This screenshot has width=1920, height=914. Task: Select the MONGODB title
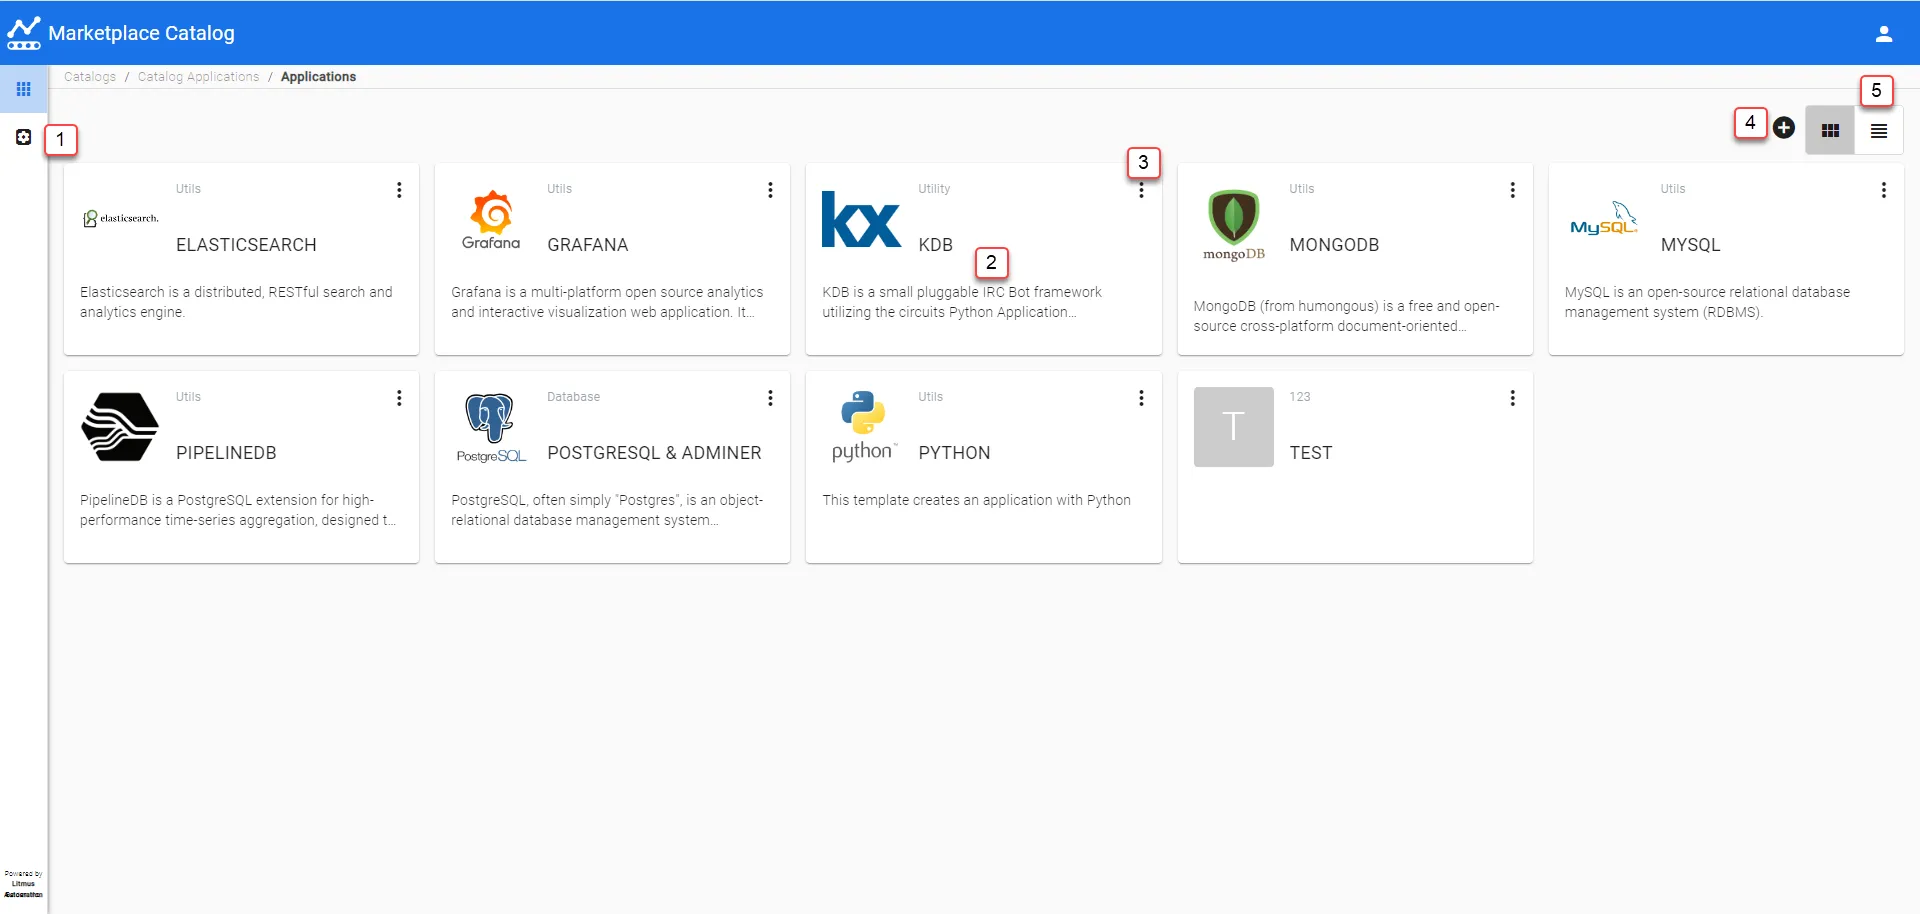point(1334,245)
